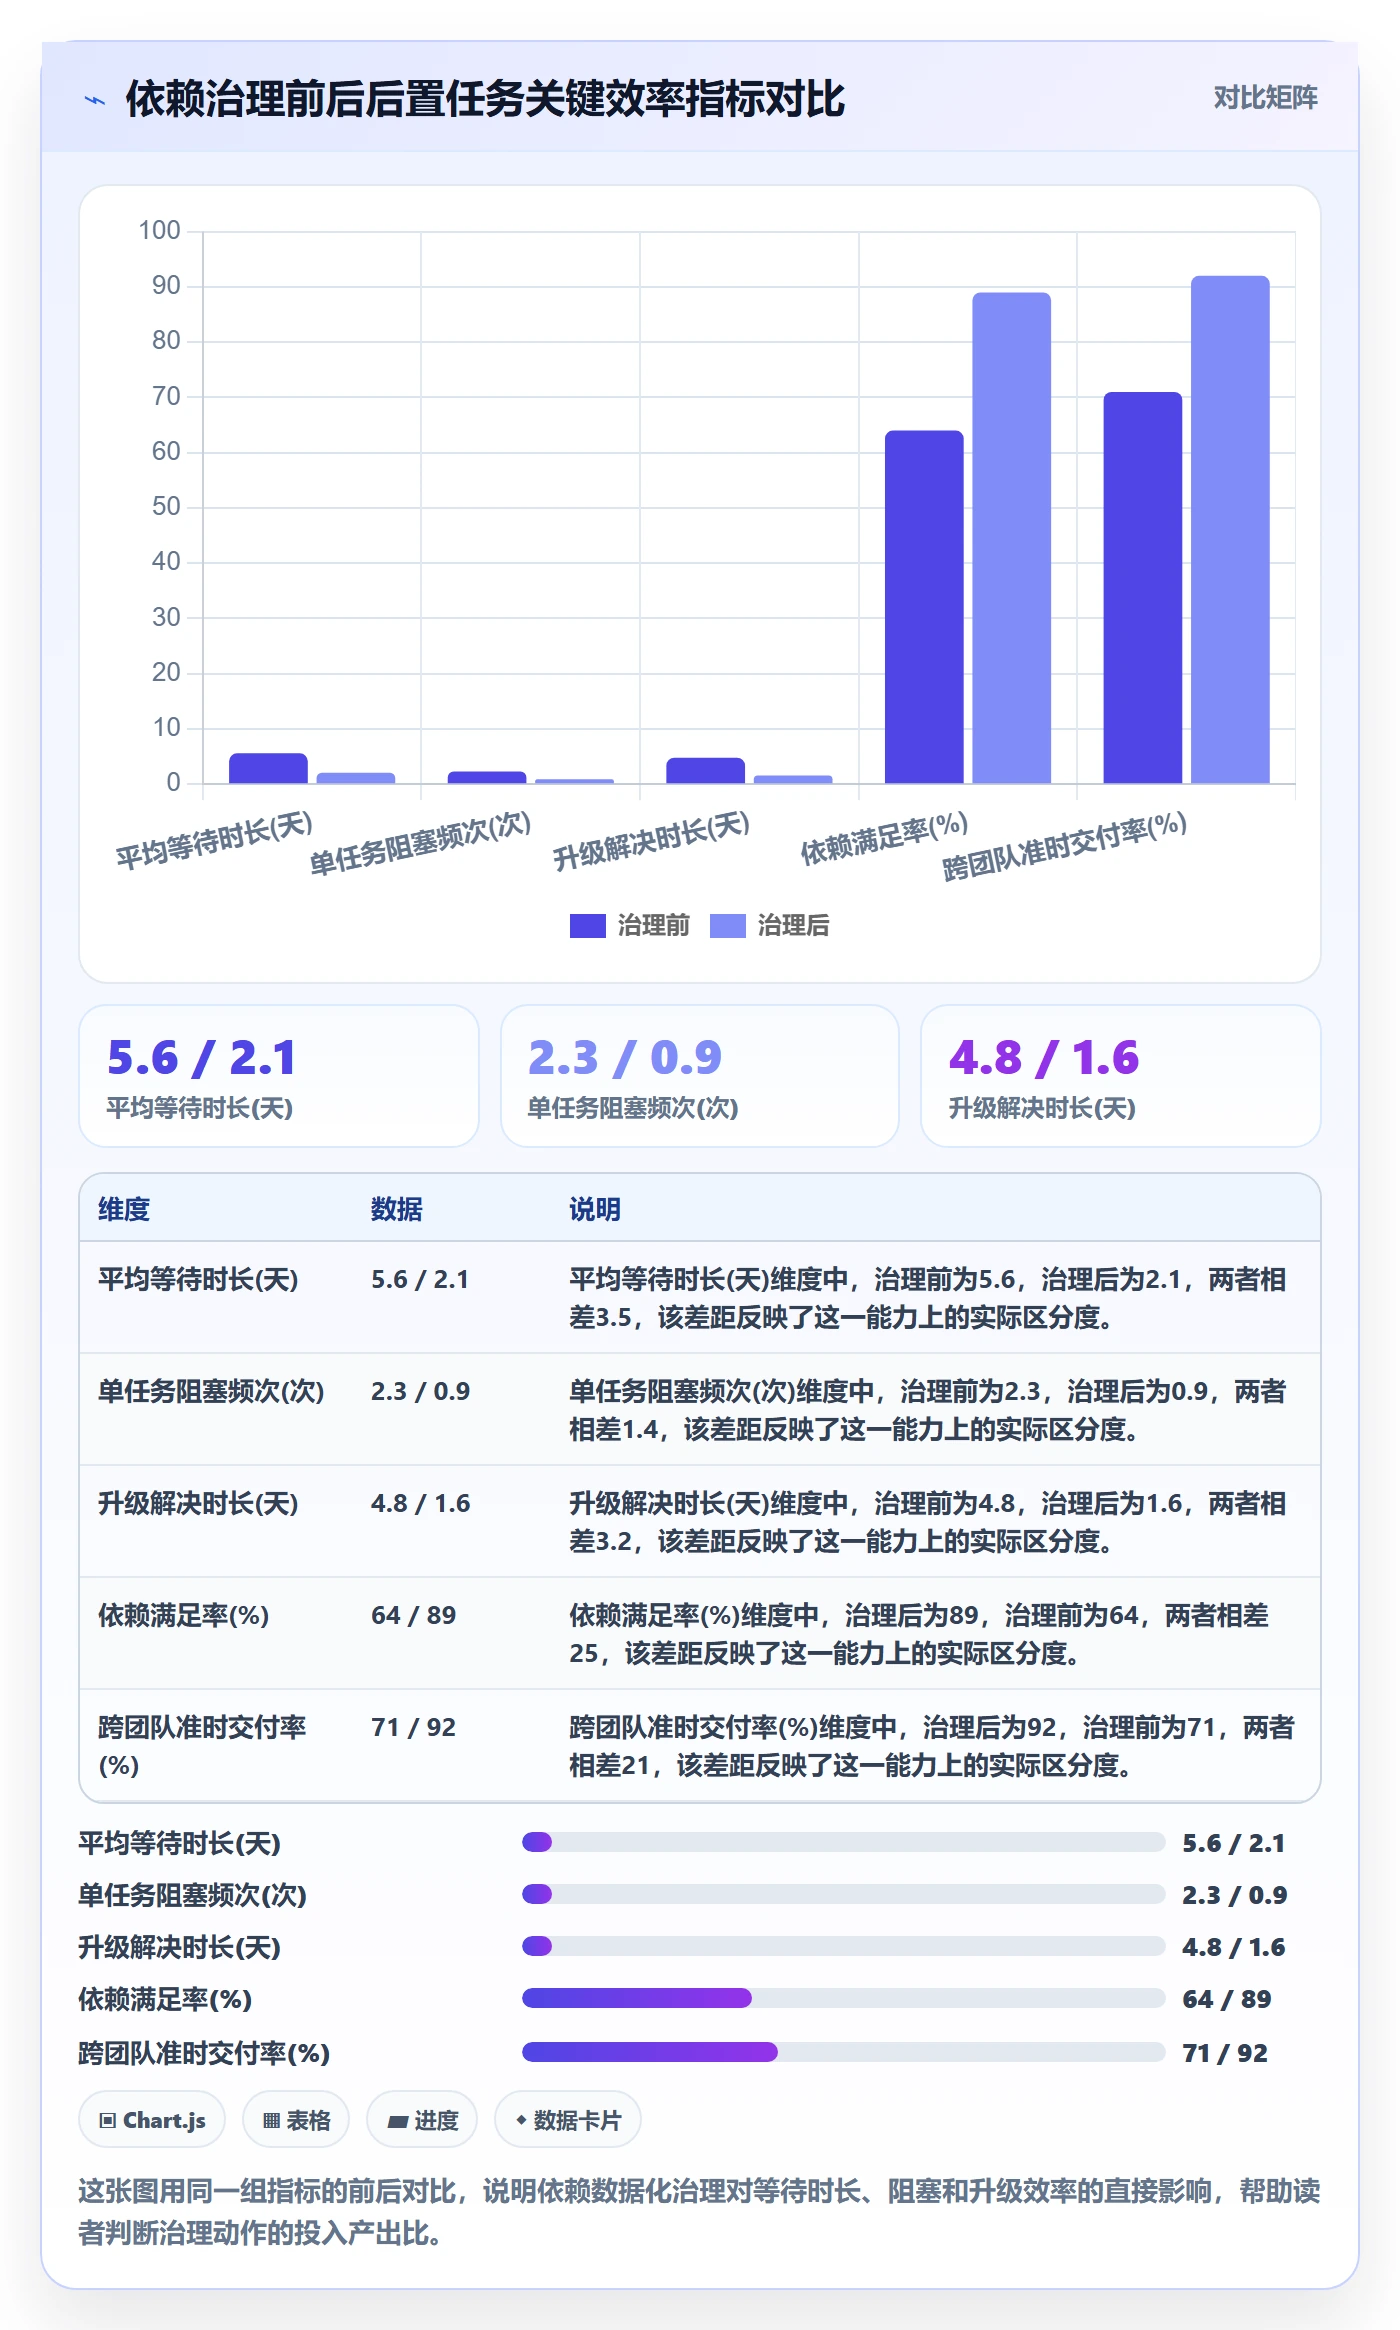The width and height of the screenshot is (1400, 2330).
Task: Click the 升级解决时长(天) progress bar
Action: tap(844, 1946)
